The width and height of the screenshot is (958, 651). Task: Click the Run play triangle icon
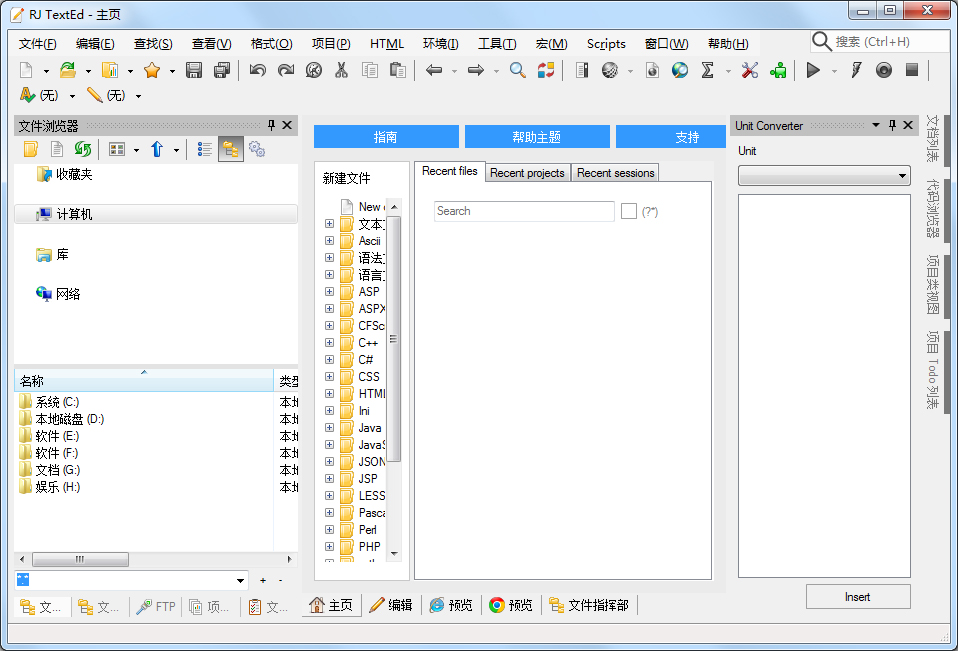tap(813, 70)
